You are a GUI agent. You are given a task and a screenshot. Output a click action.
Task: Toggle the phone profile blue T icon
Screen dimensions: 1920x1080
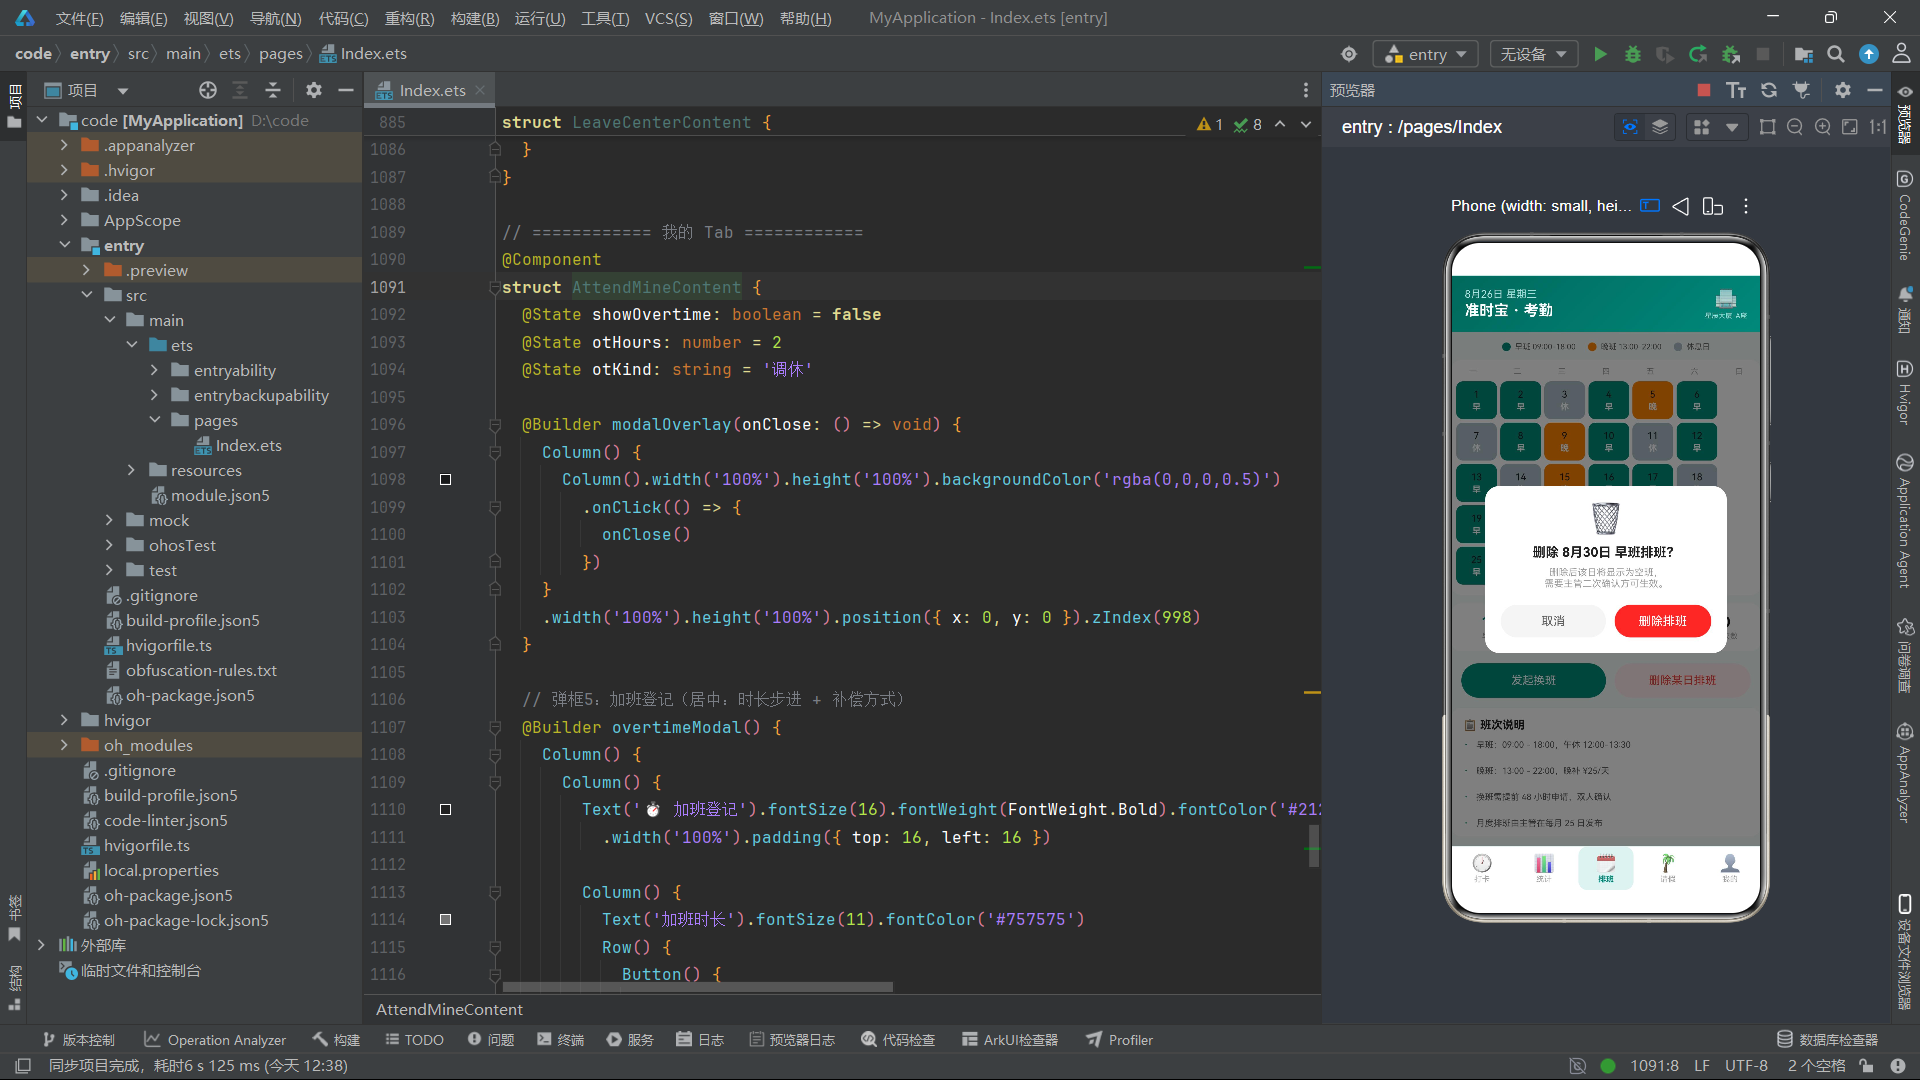[1650, 206]
